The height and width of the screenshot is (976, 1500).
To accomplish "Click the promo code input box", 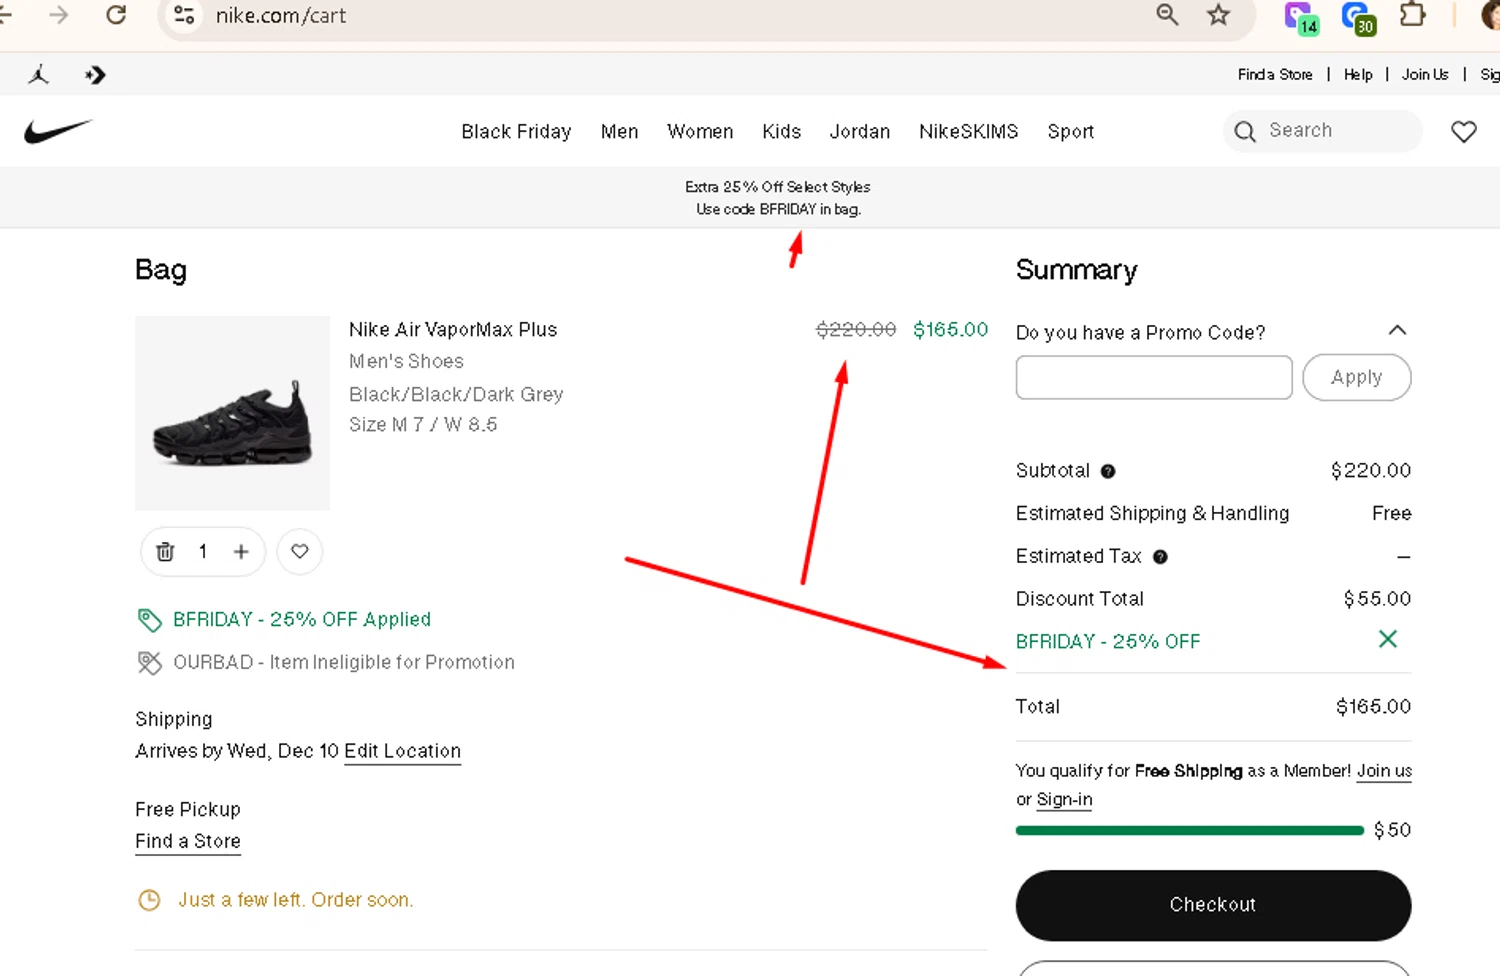I will tap(1154, 377).
